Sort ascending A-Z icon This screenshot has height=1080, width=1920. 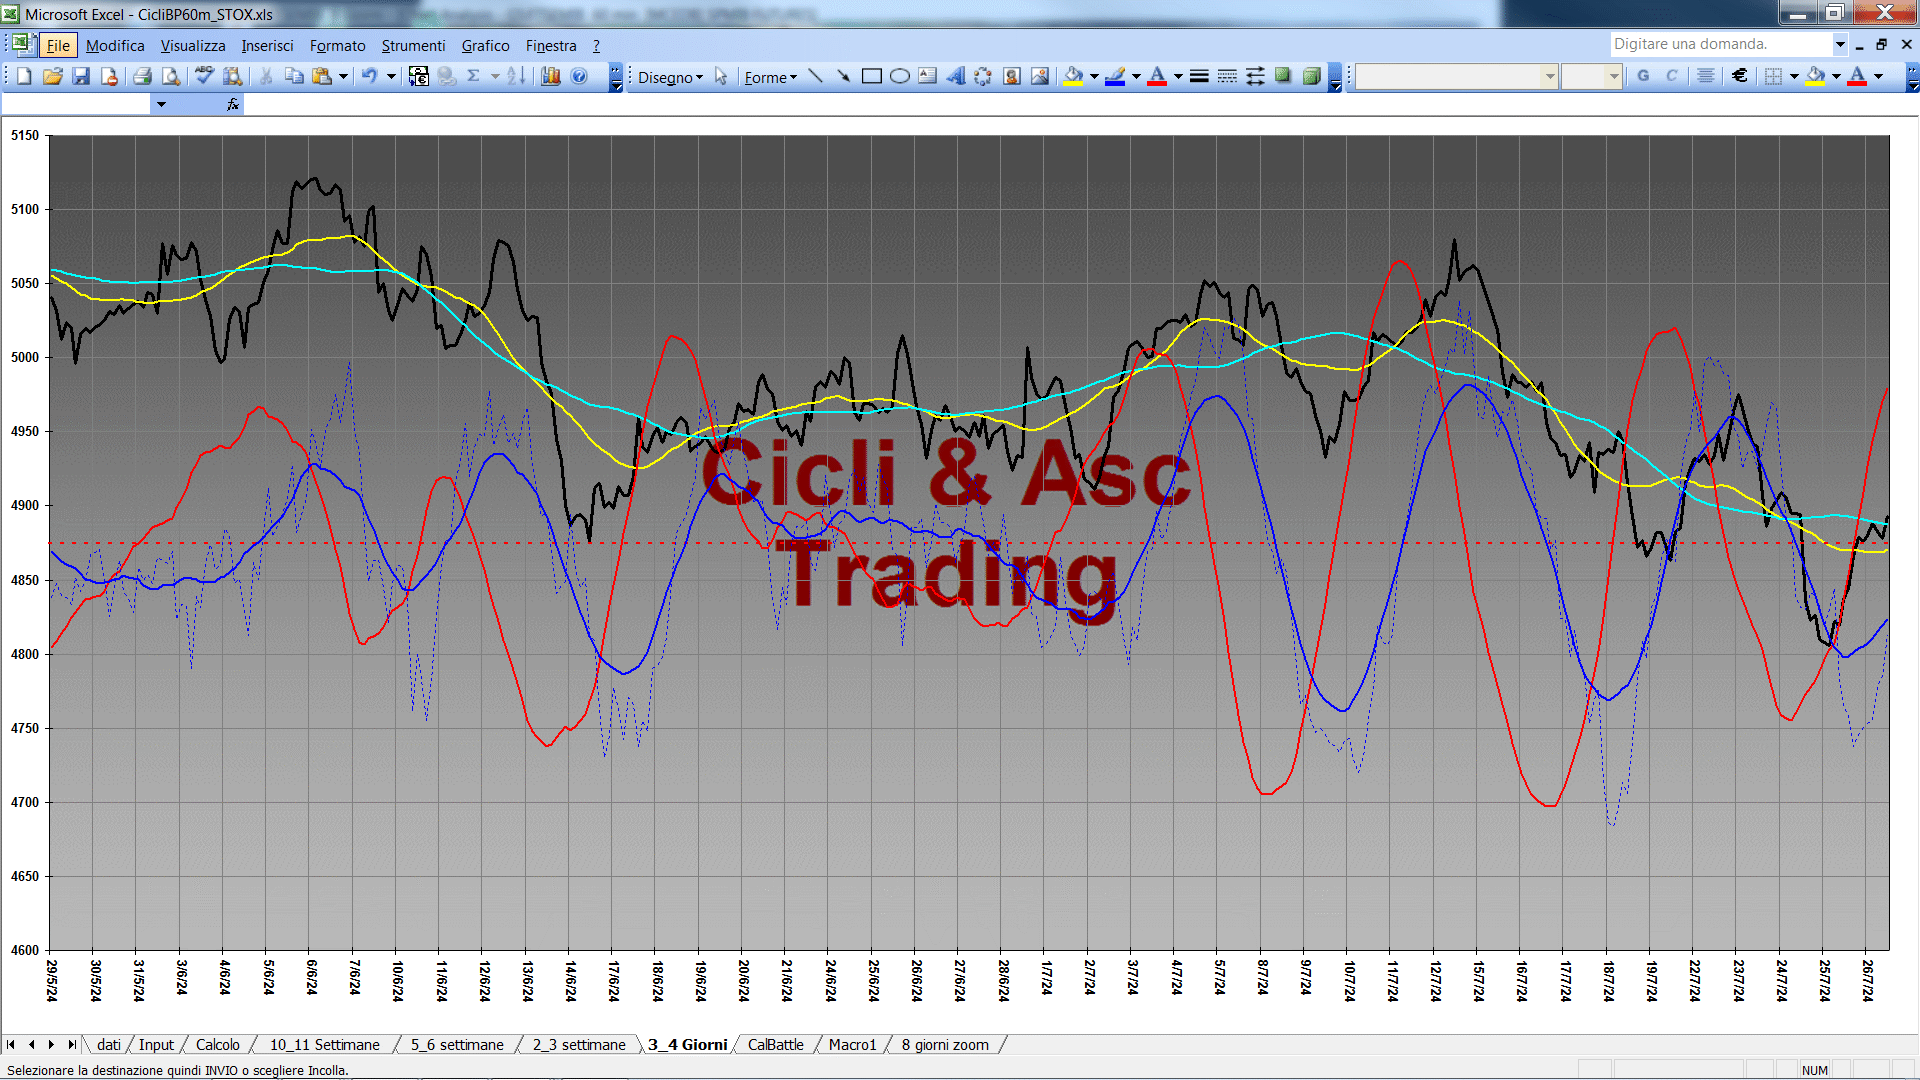(516, 77)
